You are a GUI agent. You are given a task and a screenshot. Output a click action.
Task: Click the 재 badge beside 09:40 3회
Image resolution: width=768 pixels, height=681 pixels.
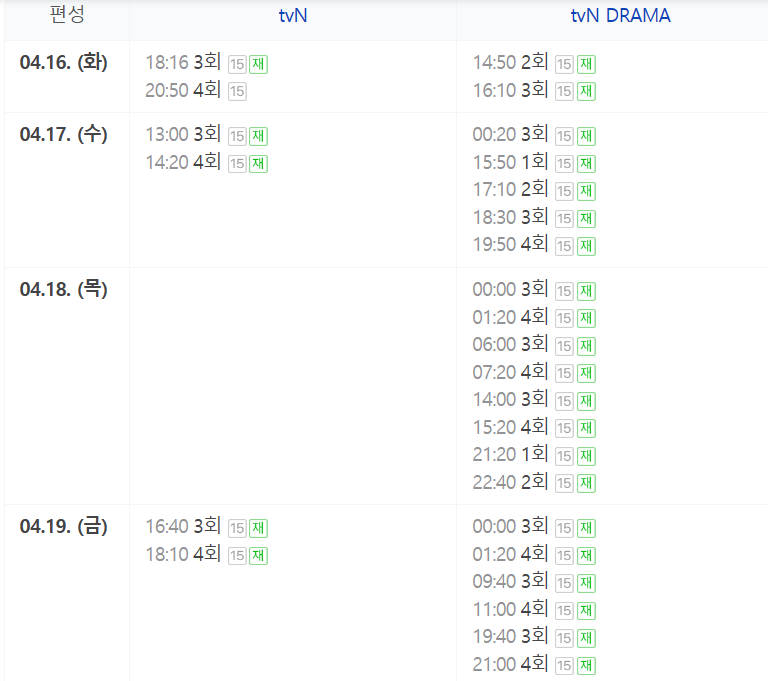point(586,584)
